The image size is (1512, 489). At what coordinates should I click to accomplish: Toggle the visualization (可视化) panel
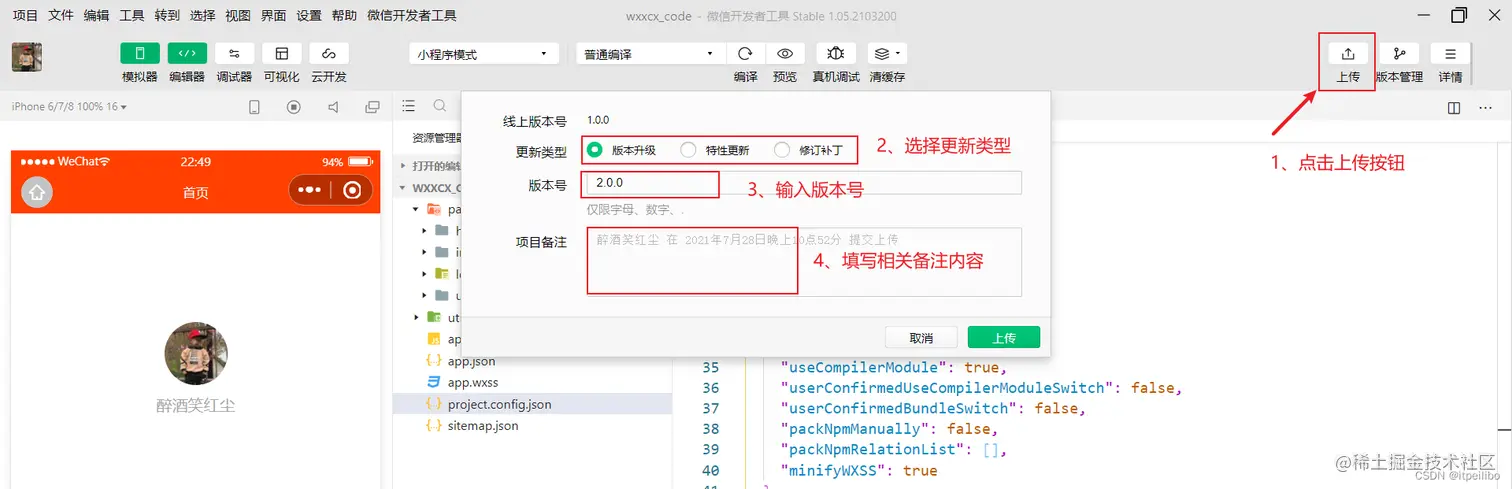pos(281,54)
